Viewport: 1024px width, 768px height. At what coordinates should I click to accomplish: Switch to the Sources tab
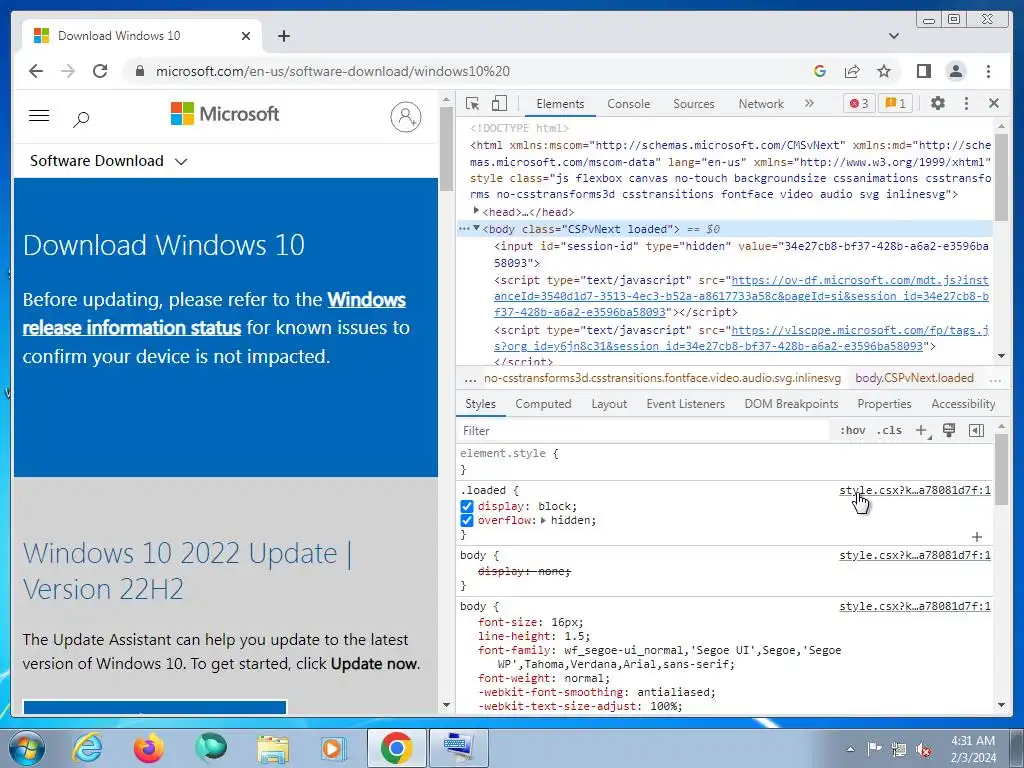click(694, 104)
